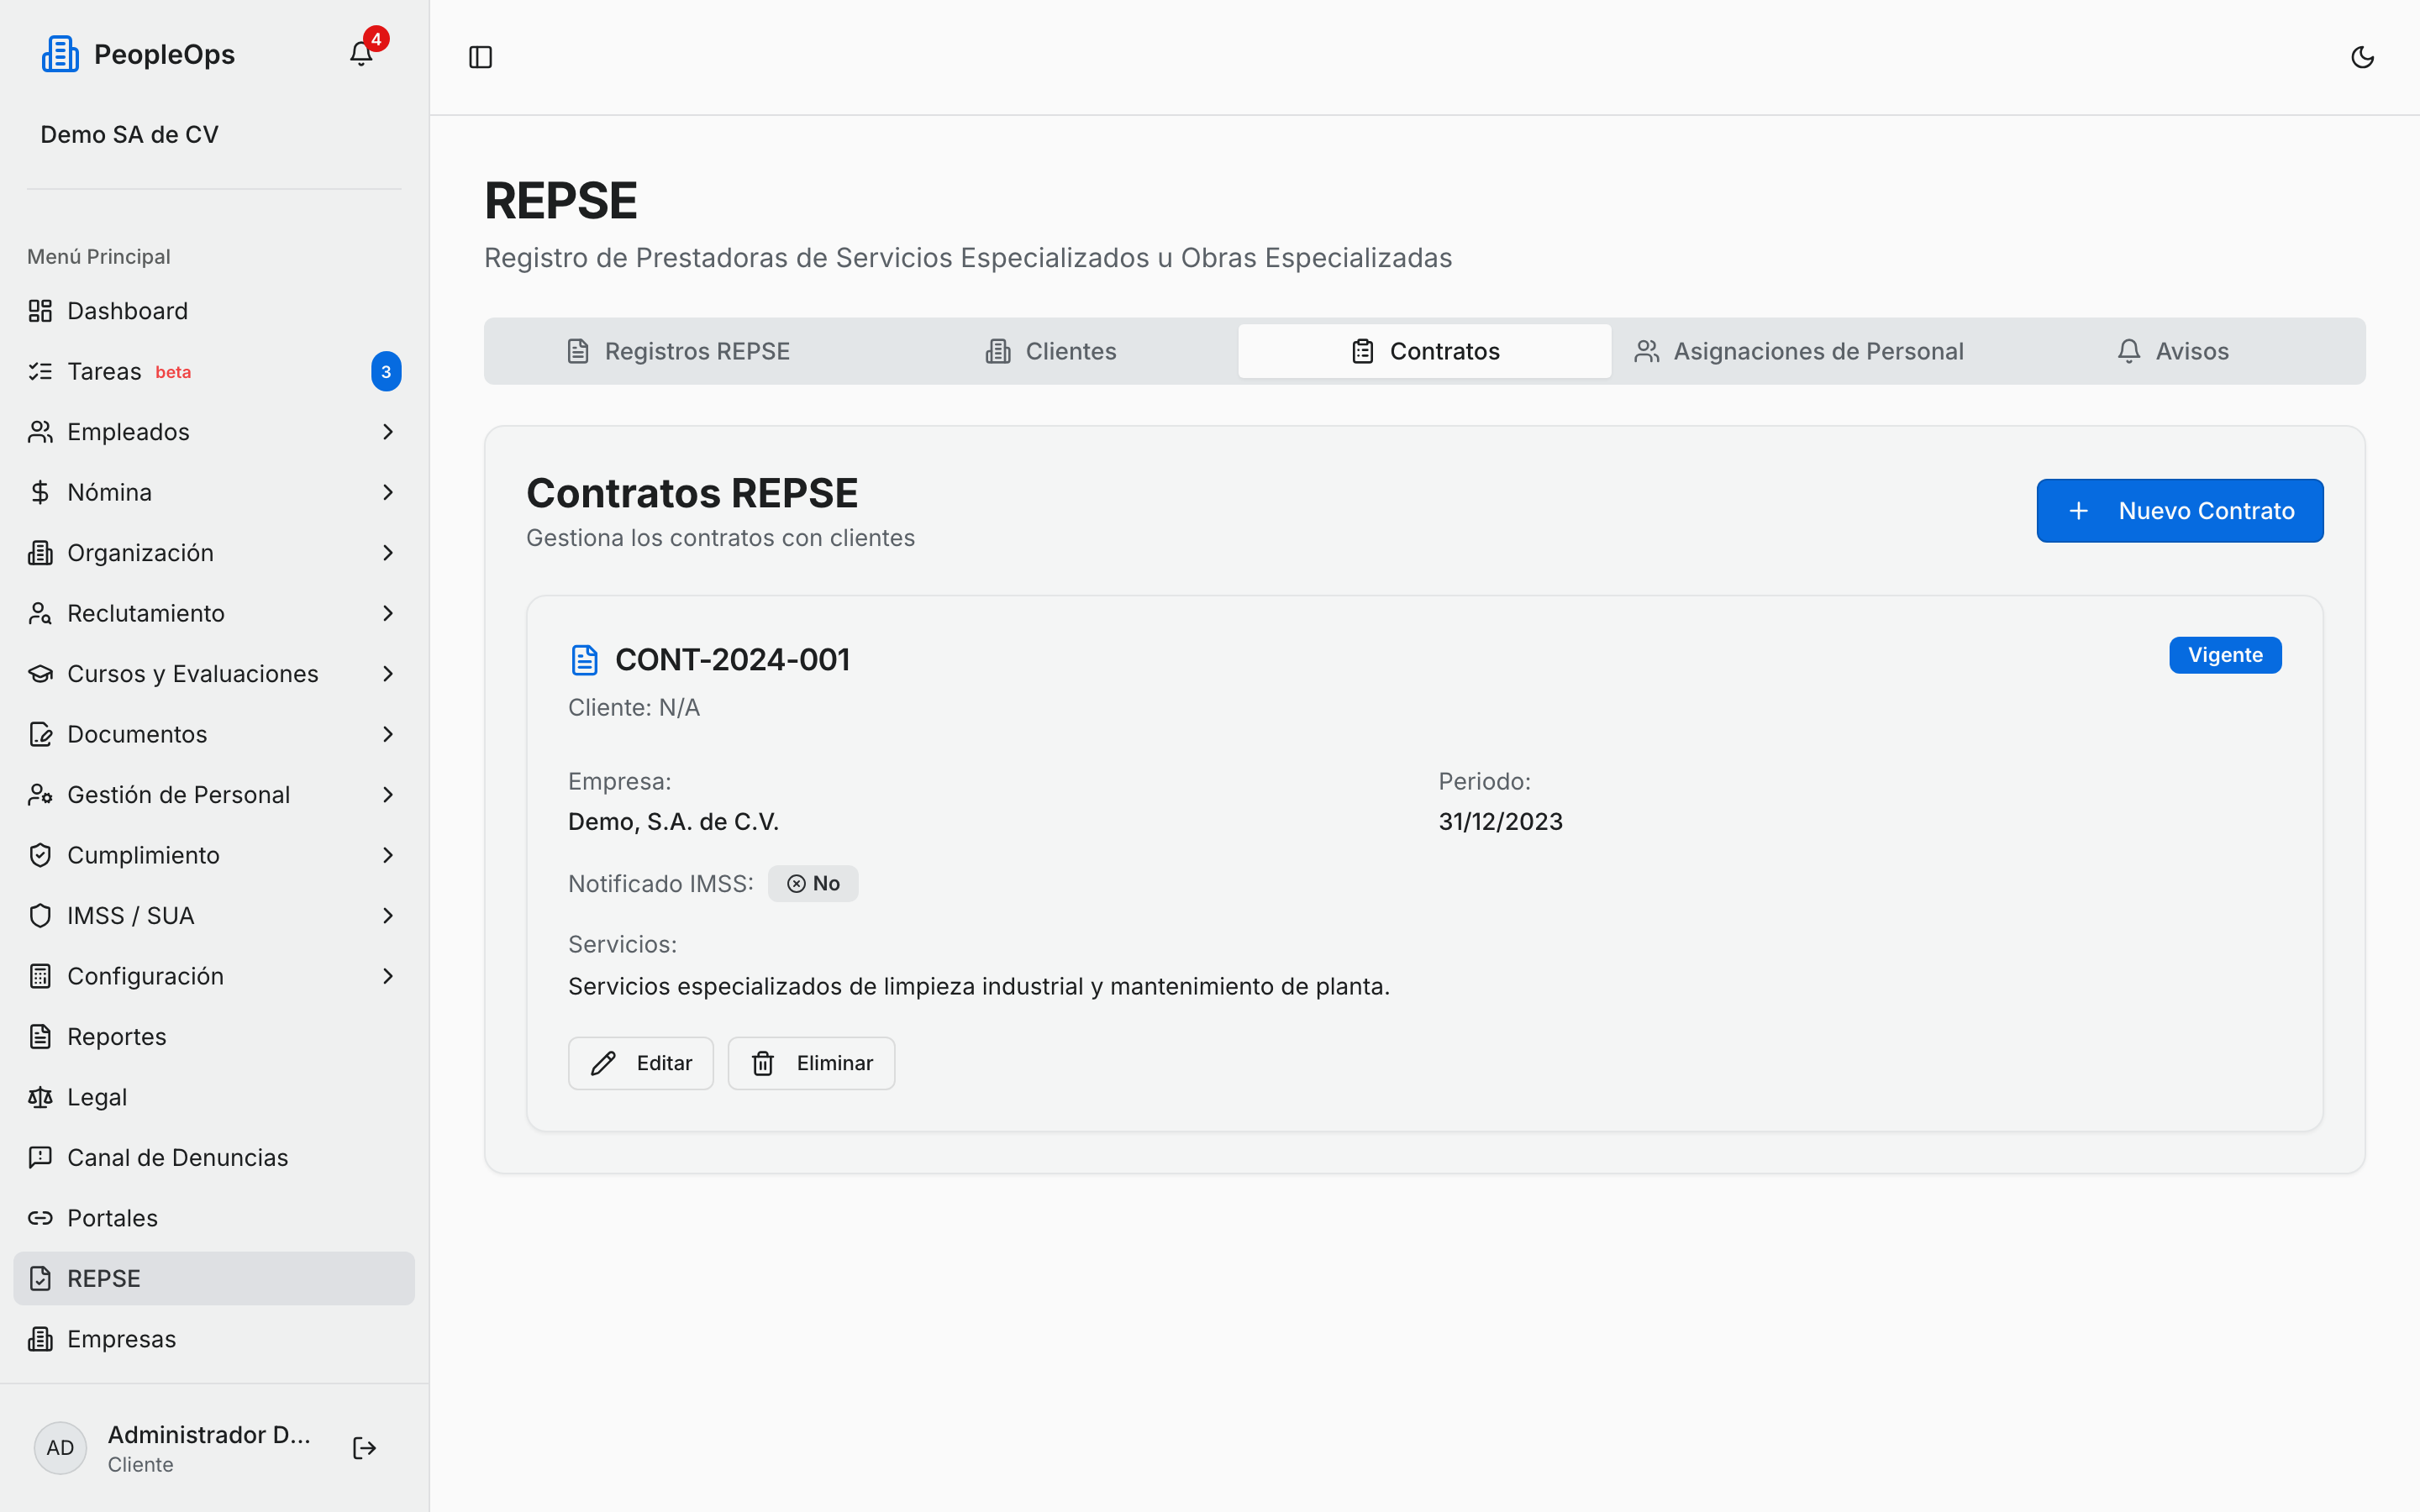Click the logout icon

(364, 1448)
